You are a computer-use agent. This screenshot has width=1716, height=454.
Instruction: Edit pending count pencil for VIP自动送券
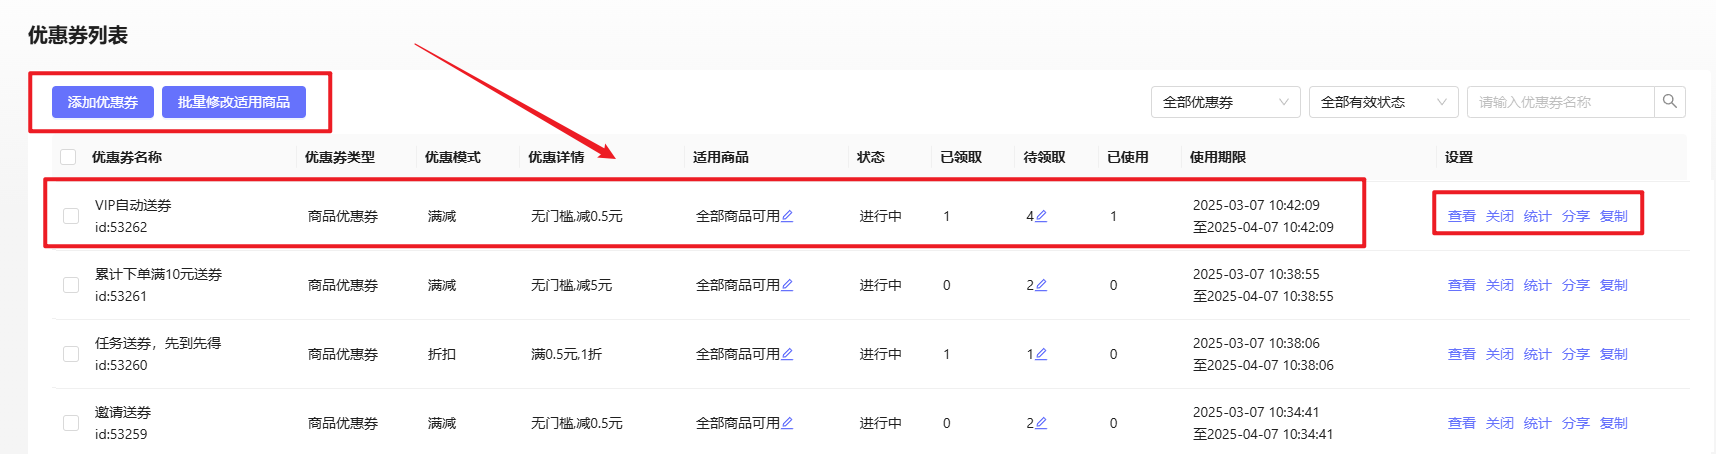pos(1041,216)
